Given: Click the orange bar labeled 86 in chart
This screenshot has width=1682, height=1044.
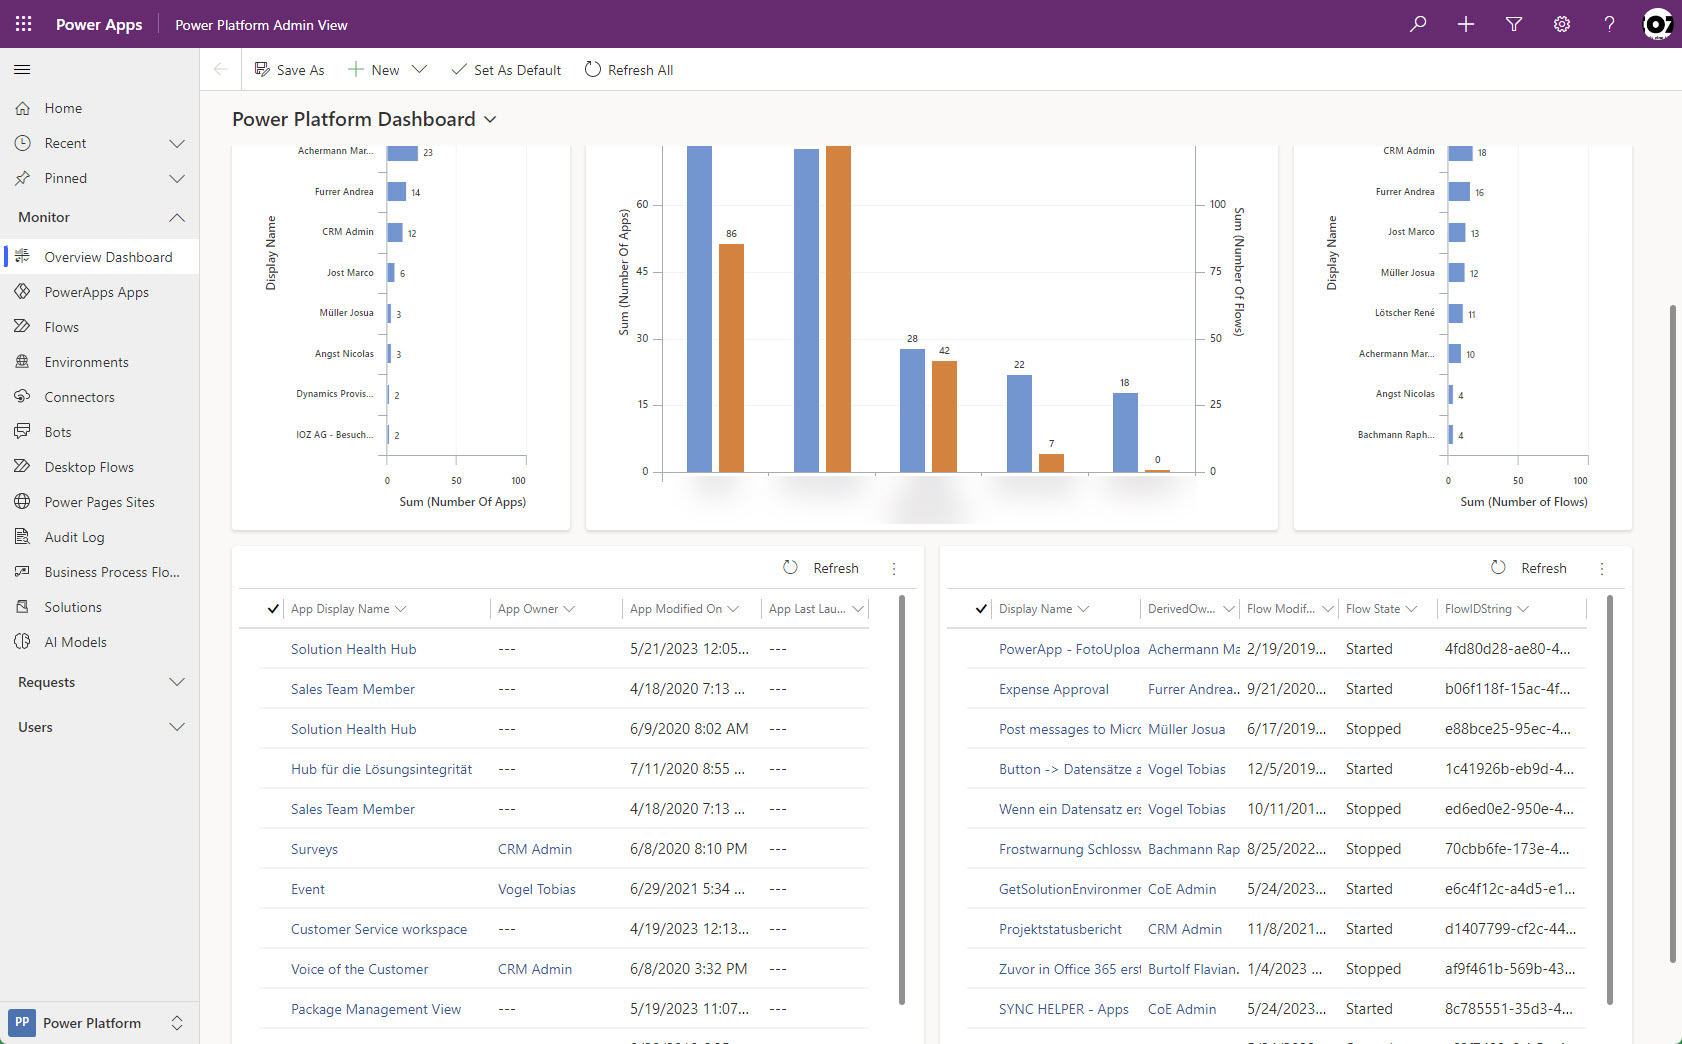Looking at the screenshot, I should click(x=731, y=358).
